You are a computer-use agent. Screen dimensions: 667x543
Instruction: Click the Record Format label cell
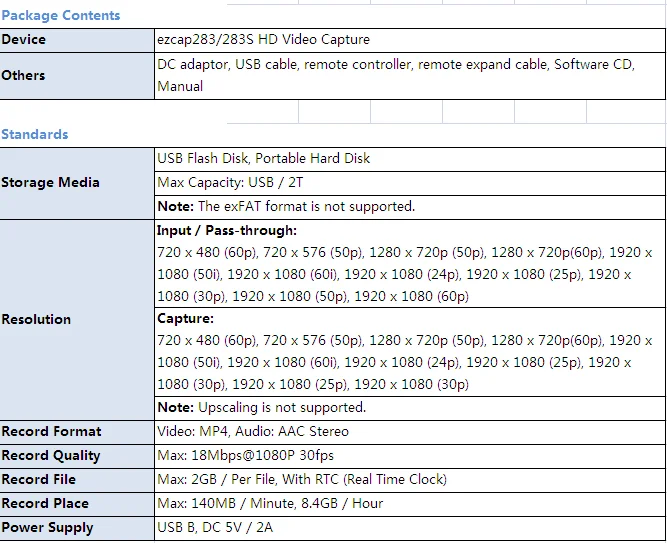click(52, 431)
